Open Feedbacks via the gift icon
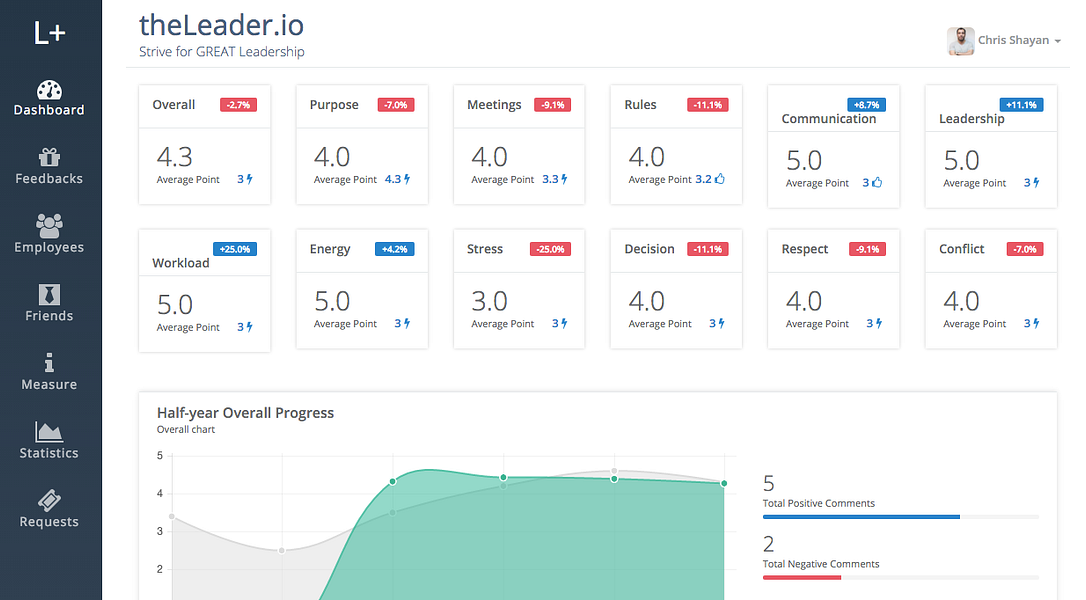Screen dimensions: 1086x600 click(49, 157)
